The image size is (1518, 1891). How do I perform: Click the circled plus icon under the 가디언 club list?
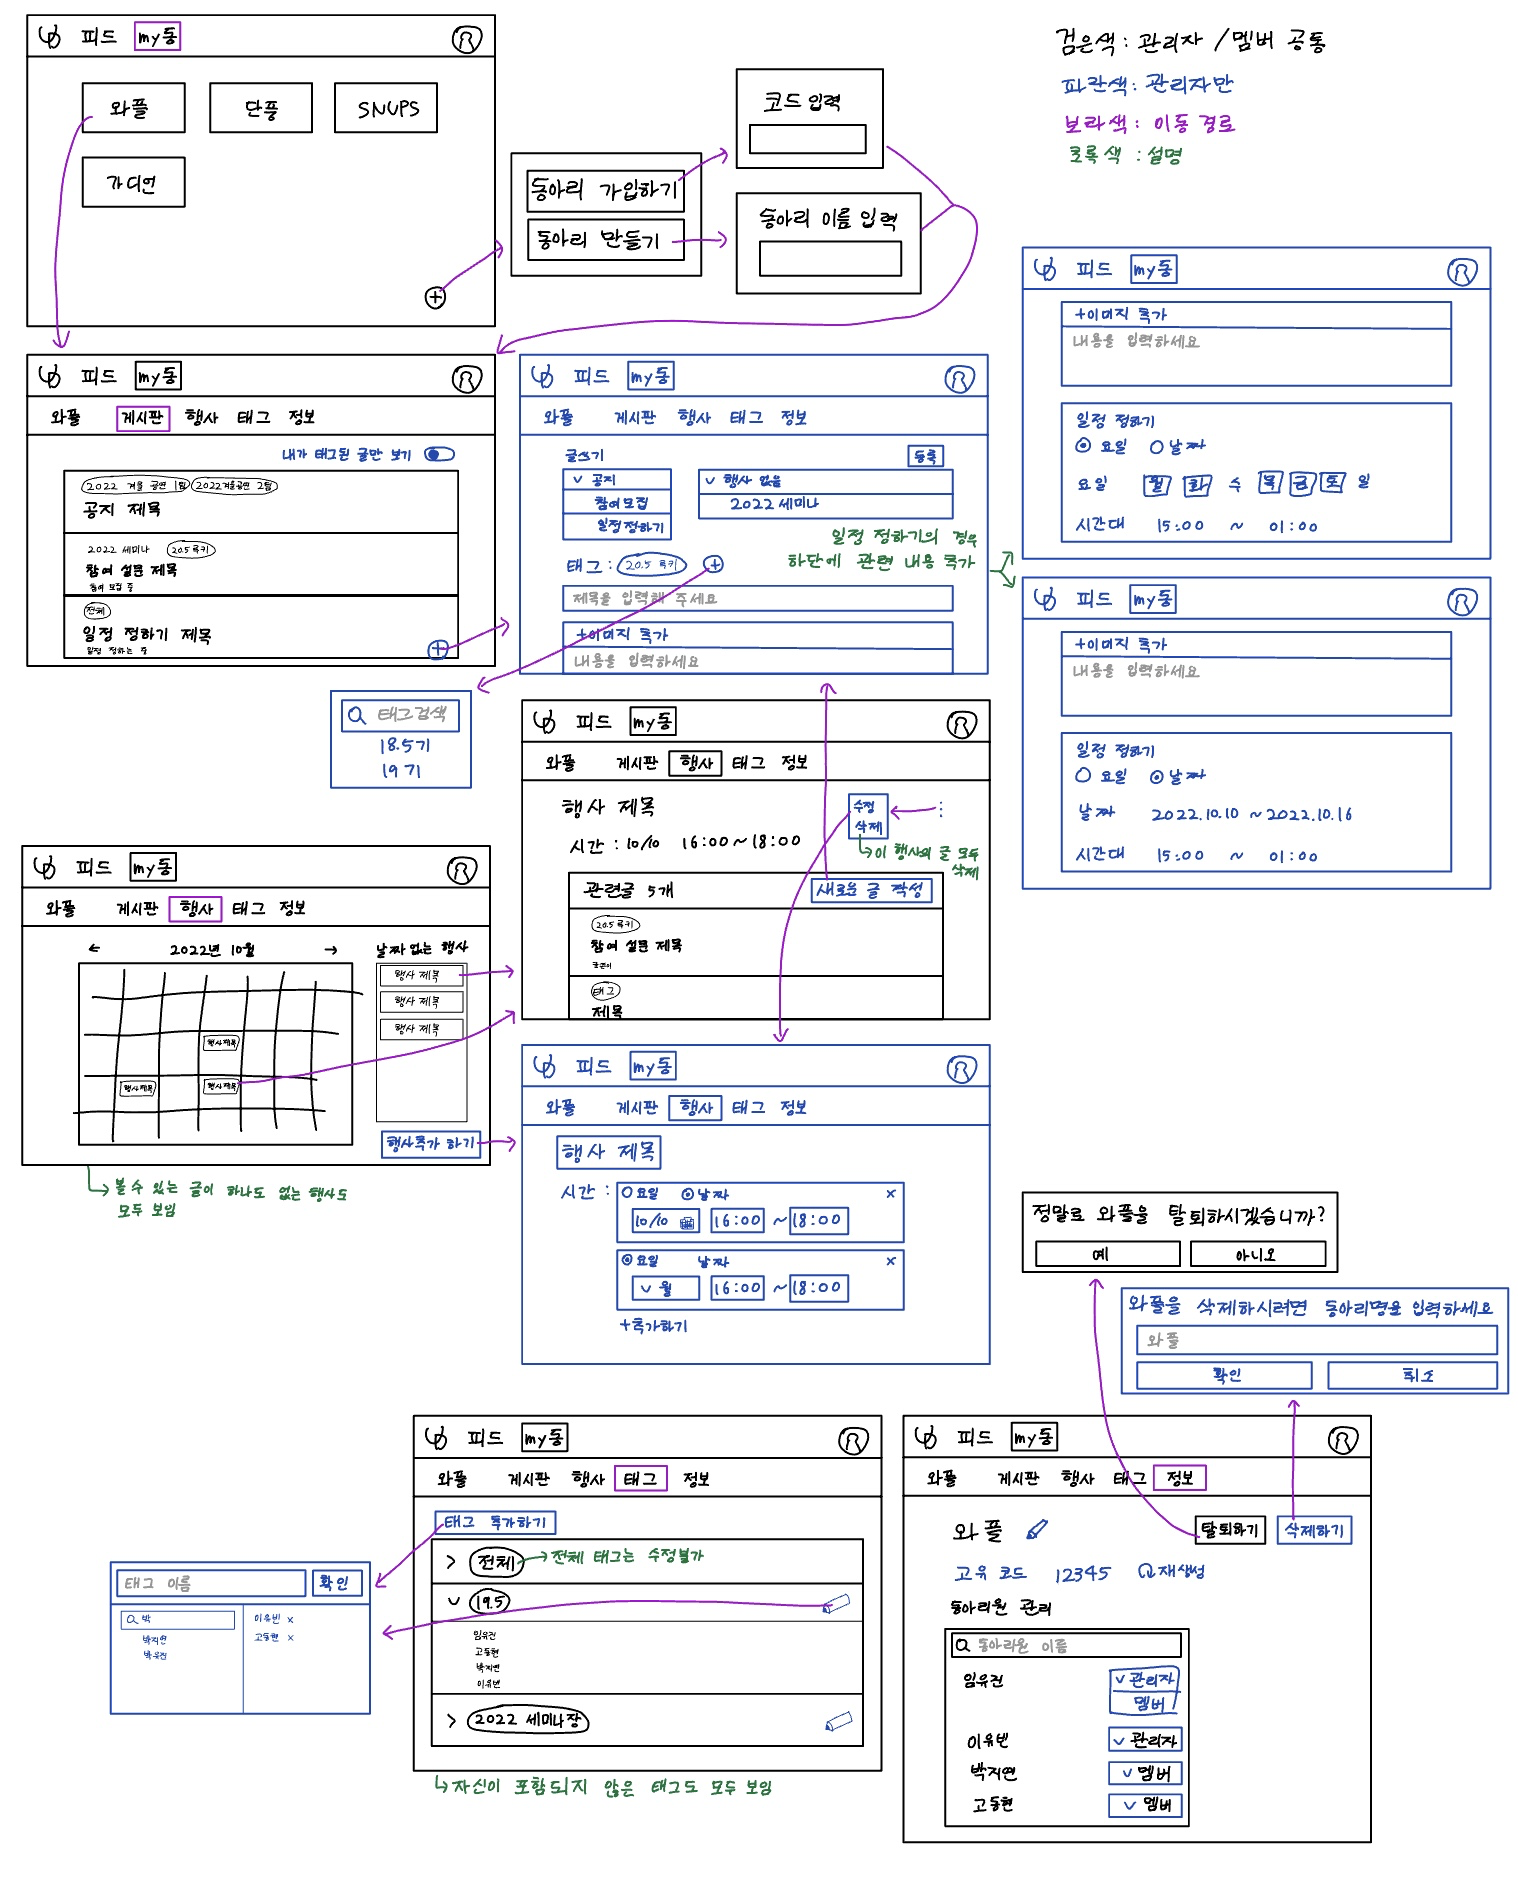coord(435,297)
